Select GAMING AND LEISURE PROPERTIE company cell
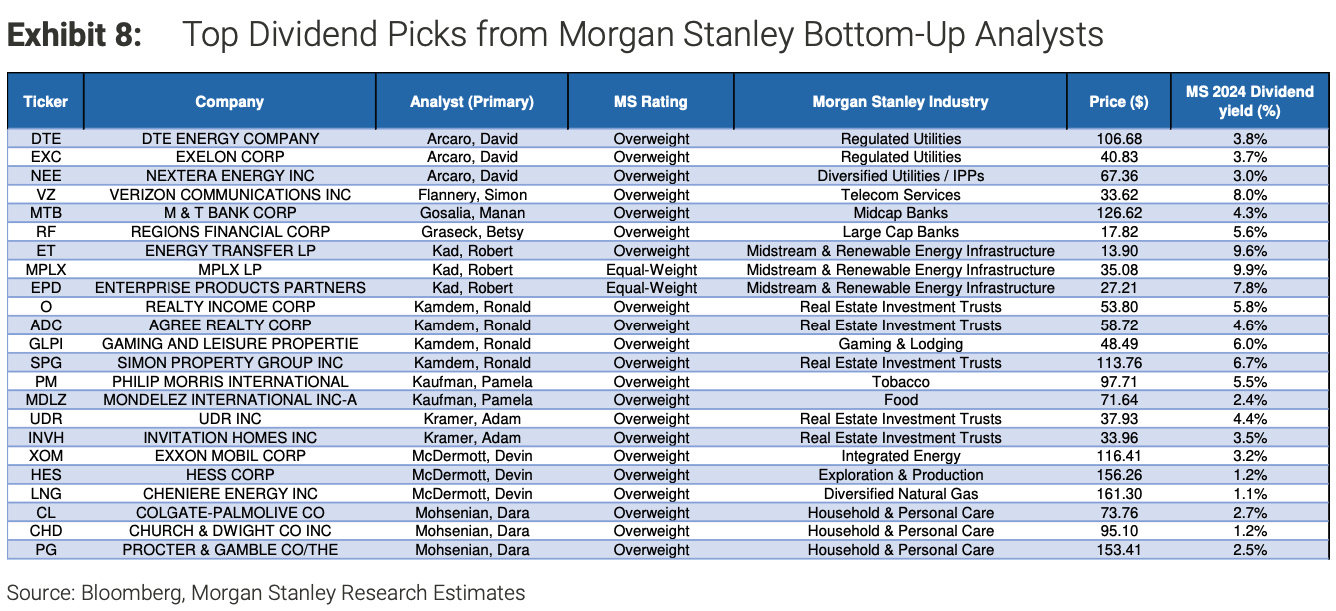Image resolution: width=1336 pixels, height=611 pixels. [229, 344]
